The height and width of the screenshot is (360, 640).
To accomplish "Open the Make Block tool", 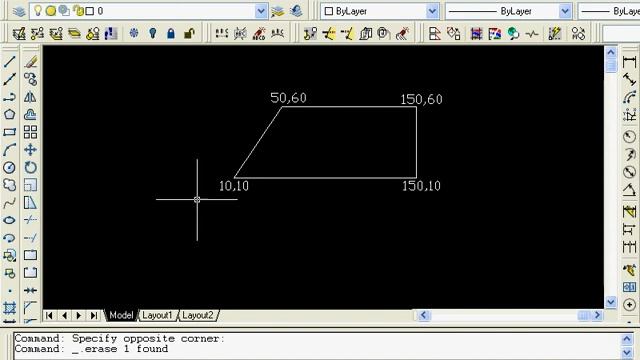I will pos(10,273).
